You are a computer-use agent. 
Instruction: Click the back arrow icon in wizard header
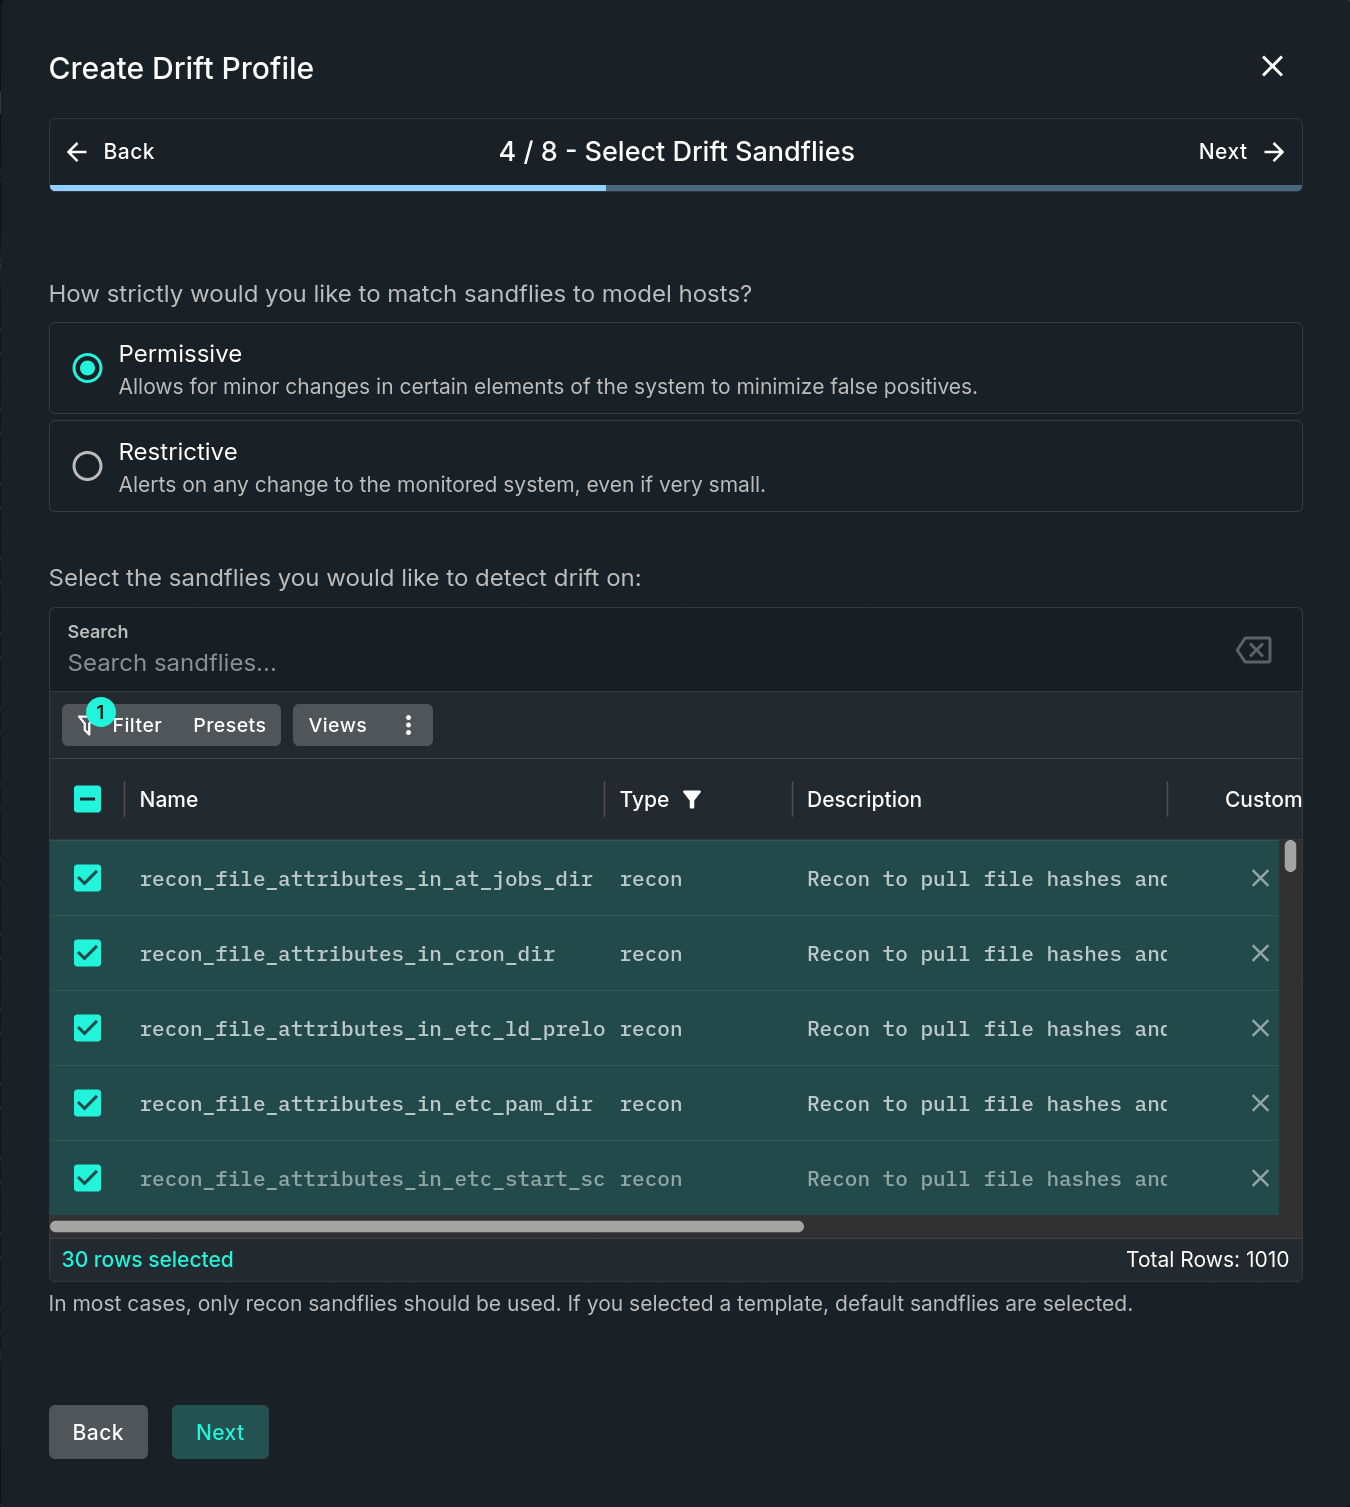pos(77,151)
